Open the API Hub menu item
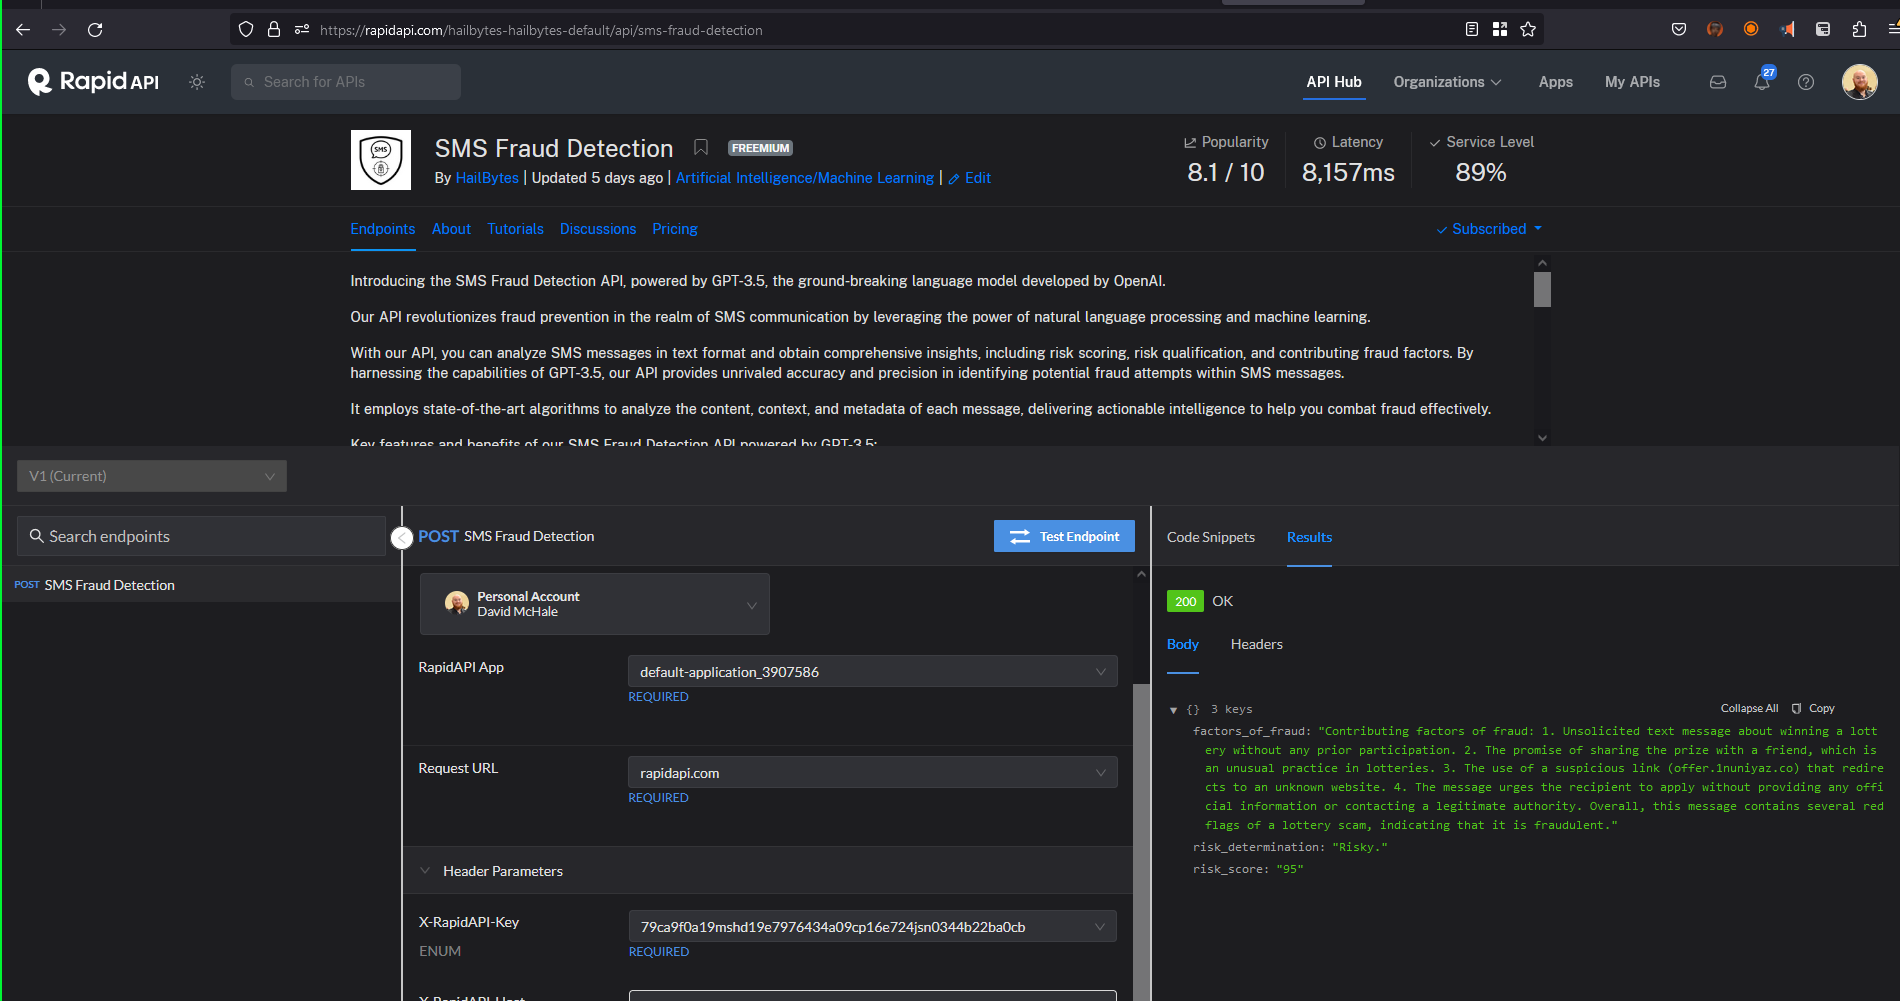Screen dimensions: 1900x1001 1333,82
